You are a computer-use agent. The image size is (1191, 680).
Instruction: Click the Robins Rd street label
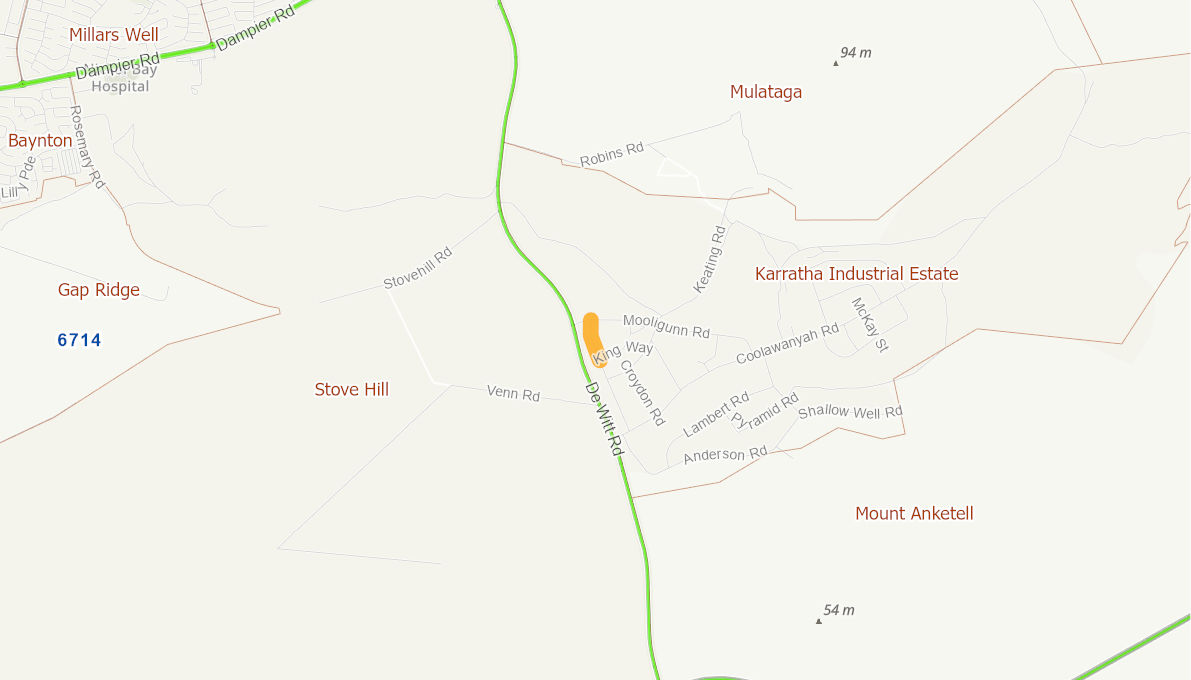coord(611,154)
